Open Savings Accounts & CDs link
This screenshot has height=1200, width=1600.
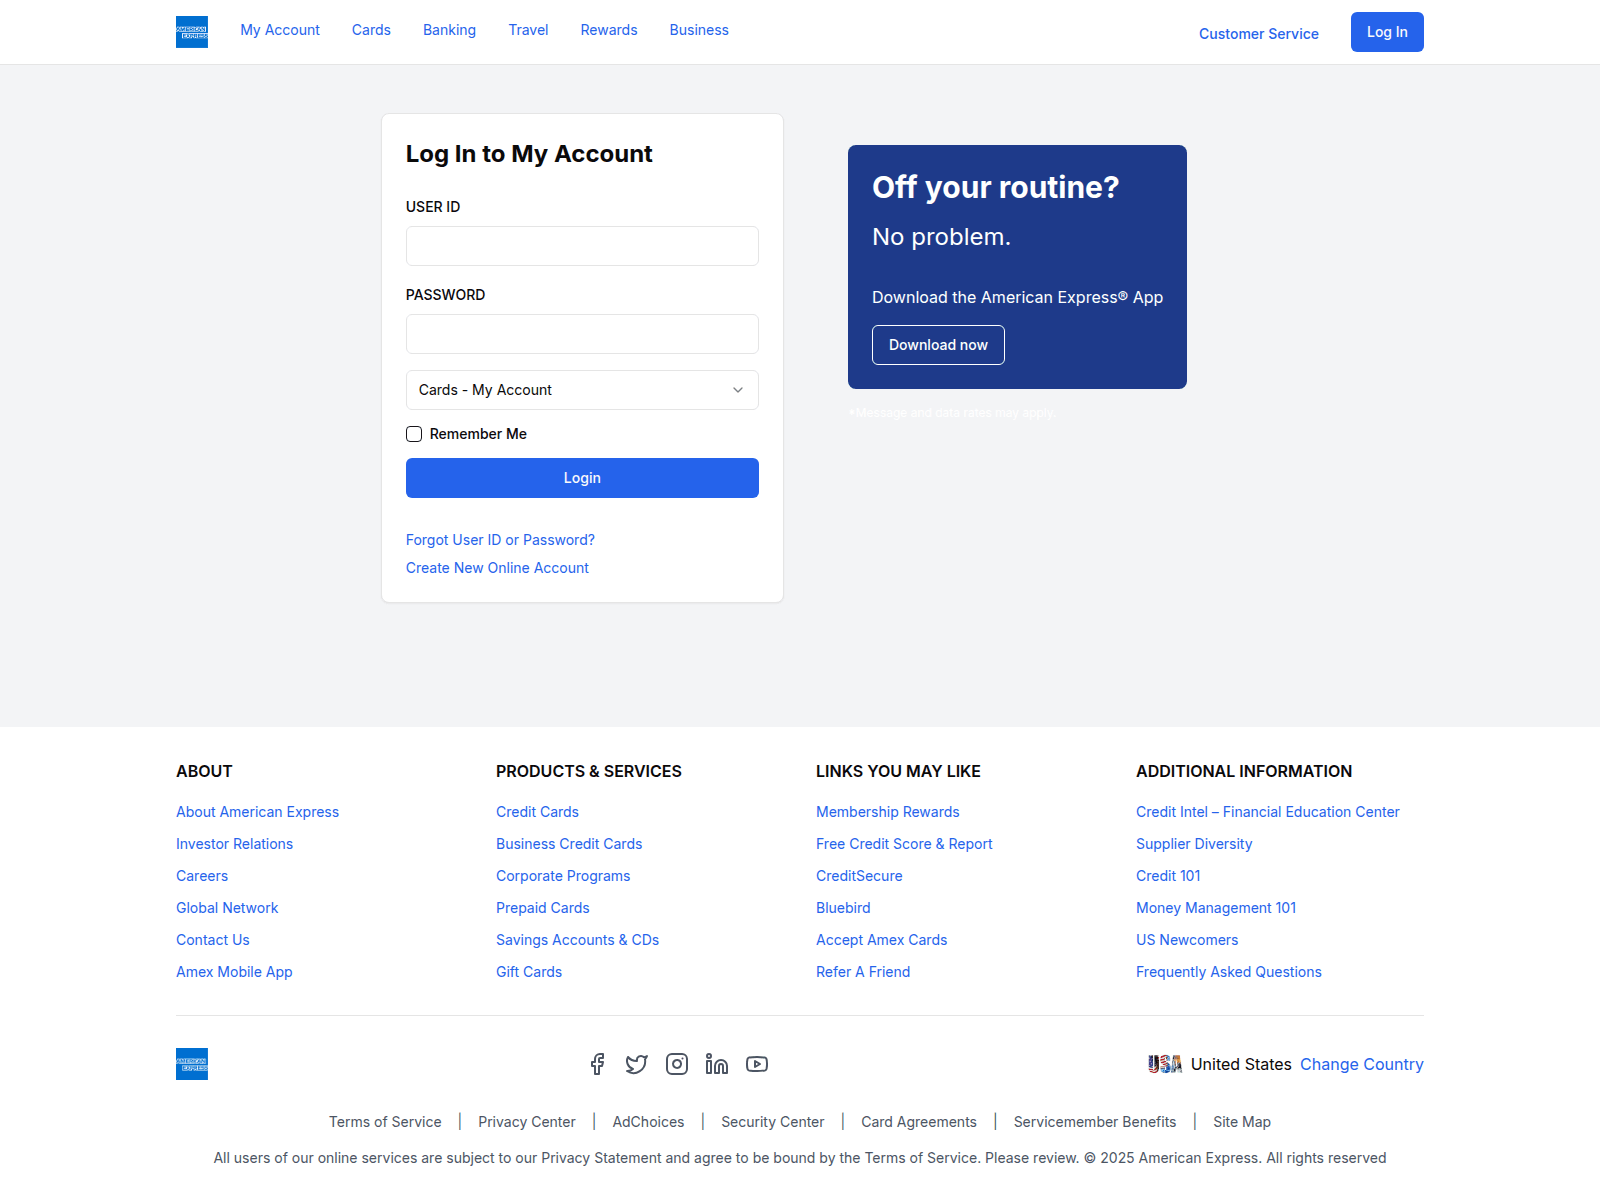[577, 940]
